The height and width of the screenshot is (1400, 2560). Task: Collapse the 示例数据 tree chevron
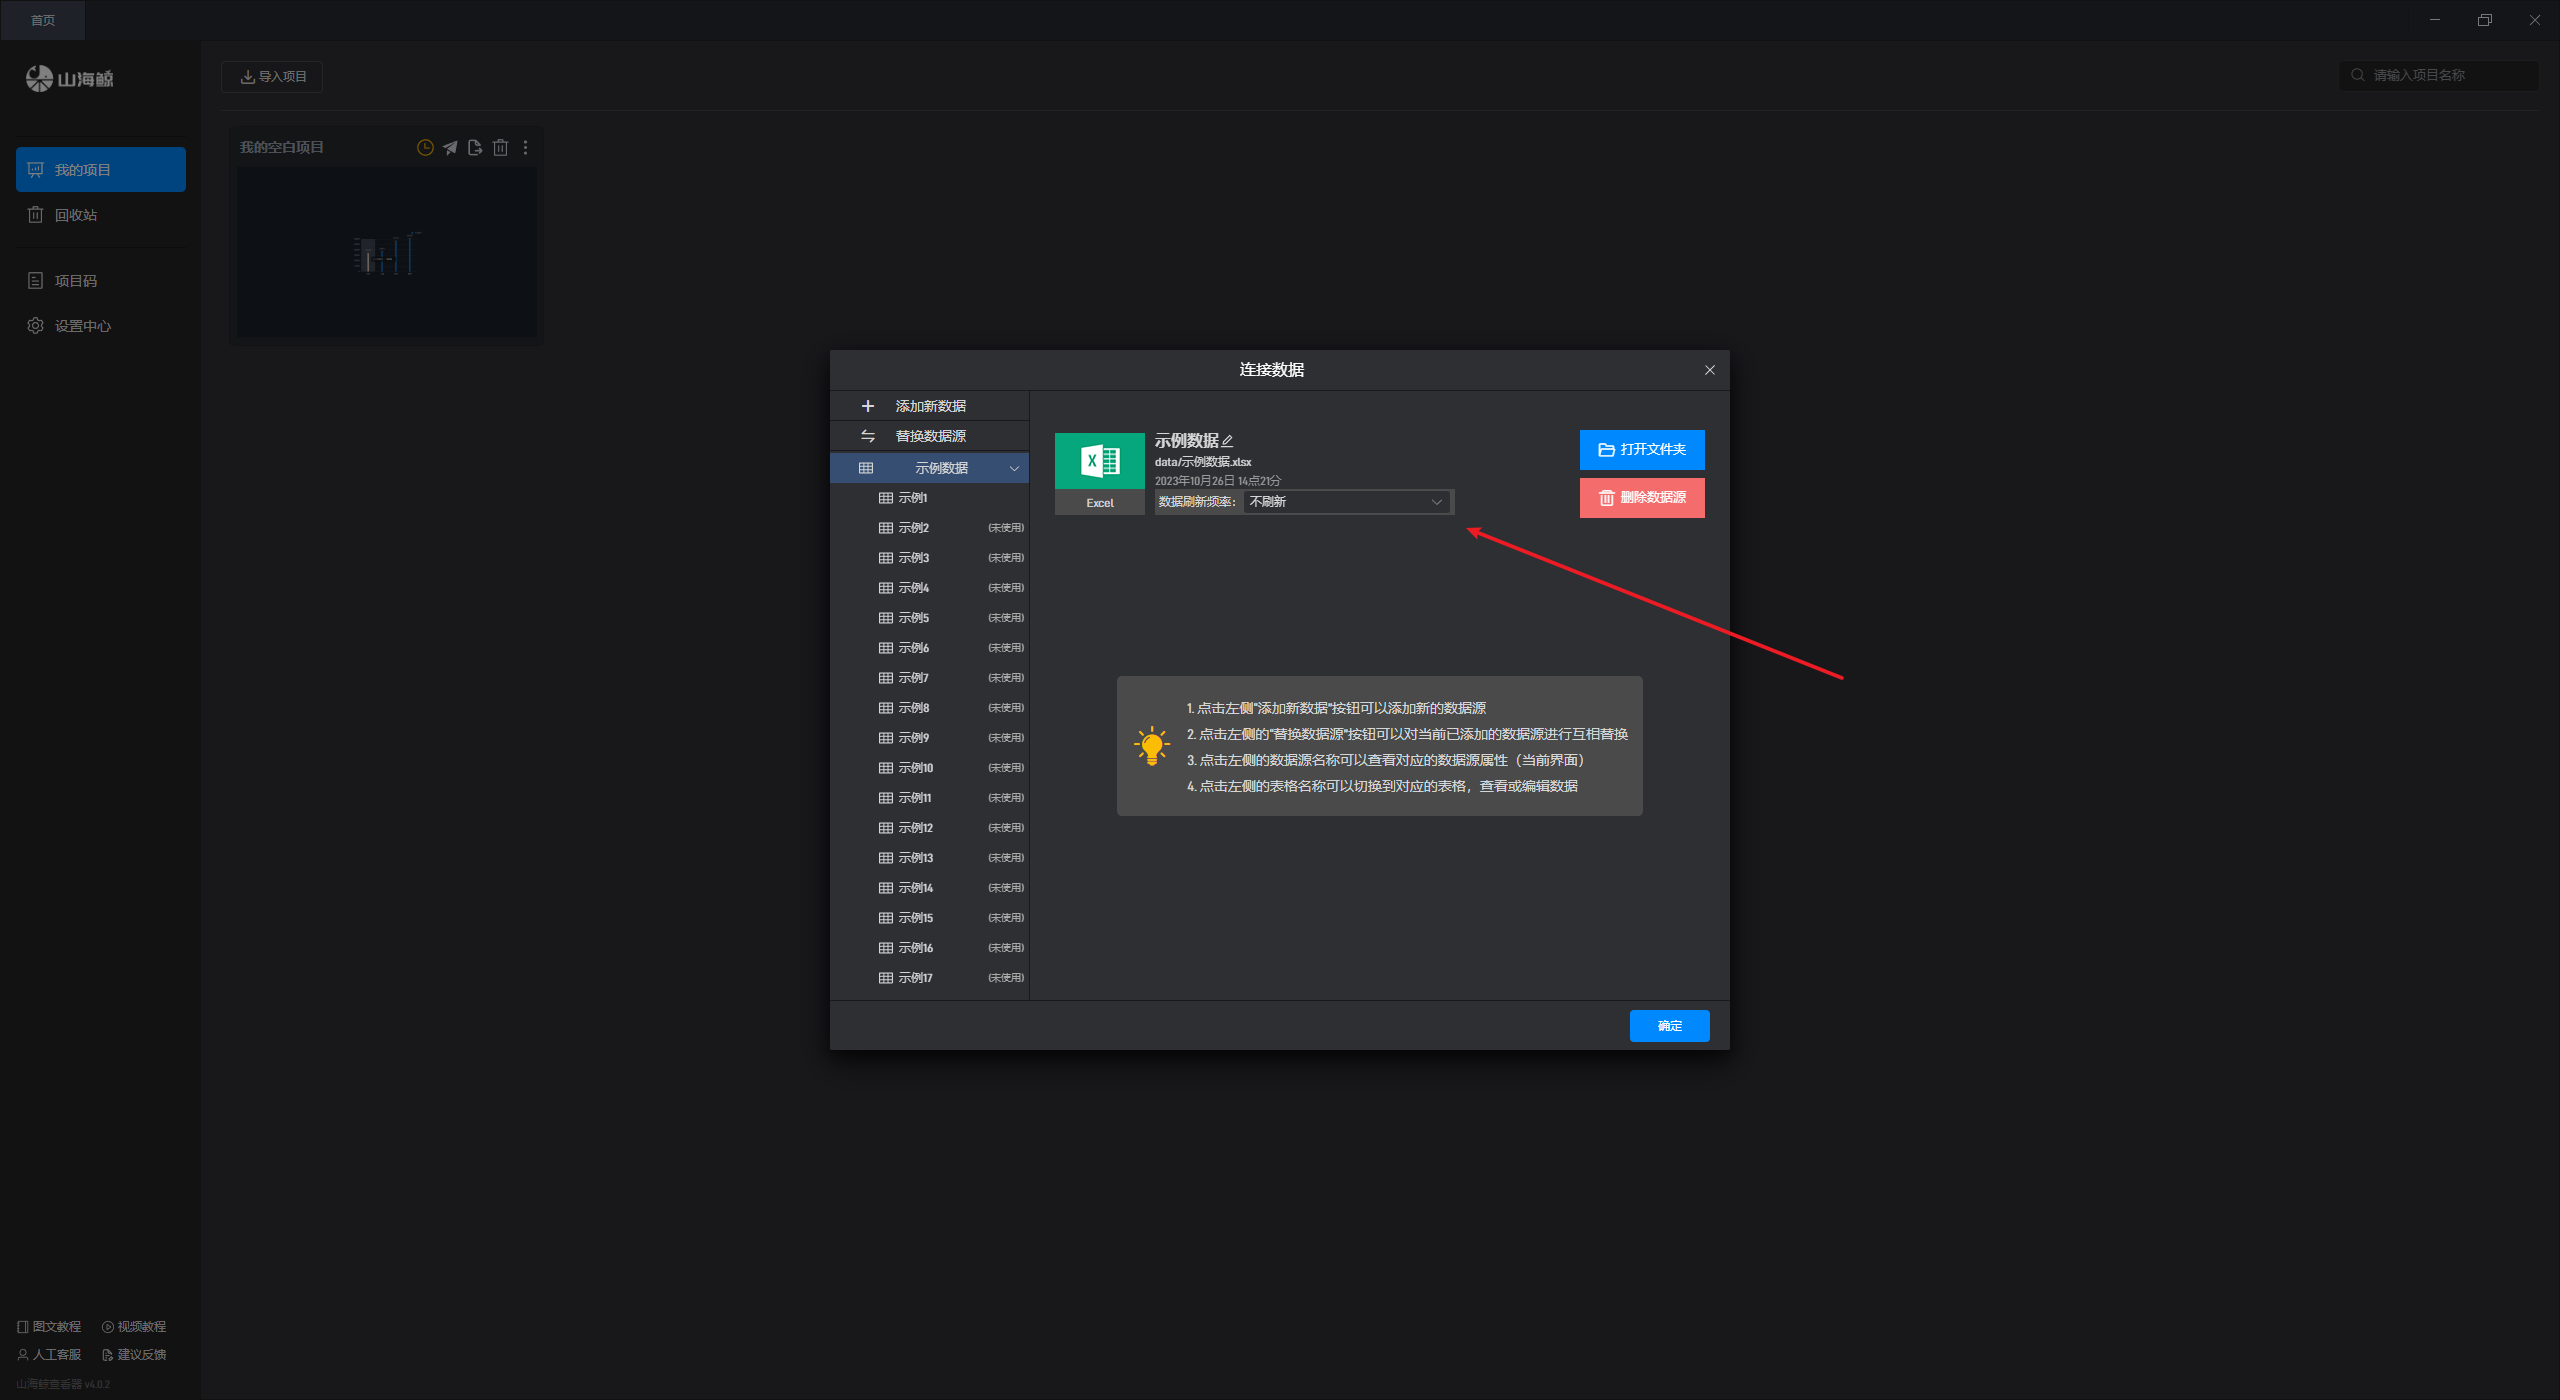(1014, 468)
